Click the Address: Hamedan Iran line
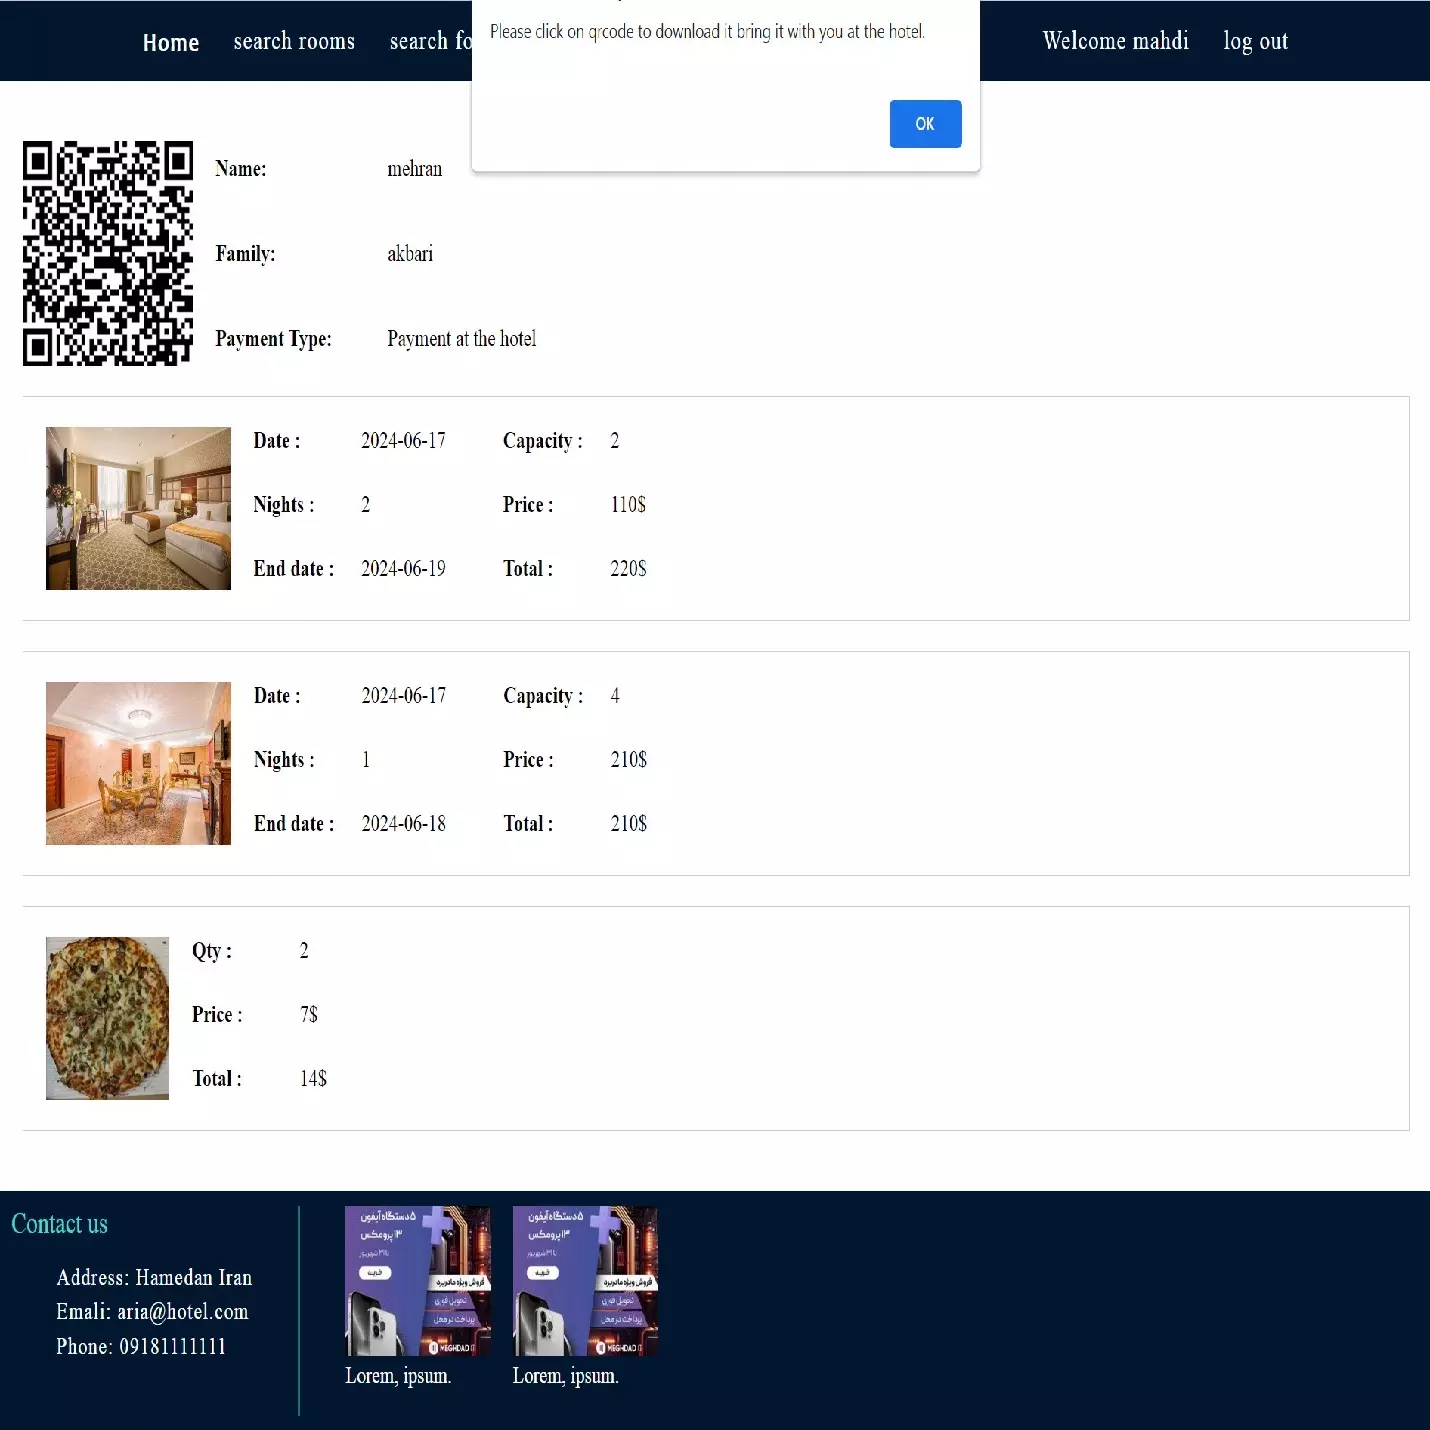The image size is (1430, 1430). pyautogui.click(x=154, y=1278)
